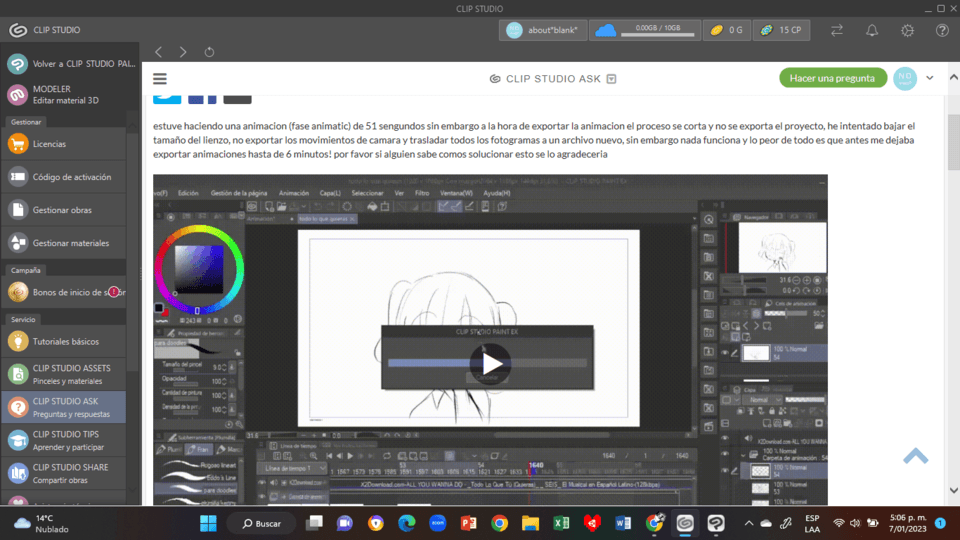
Task: Open Gestionar obras
Action: (x=64, y=210)
